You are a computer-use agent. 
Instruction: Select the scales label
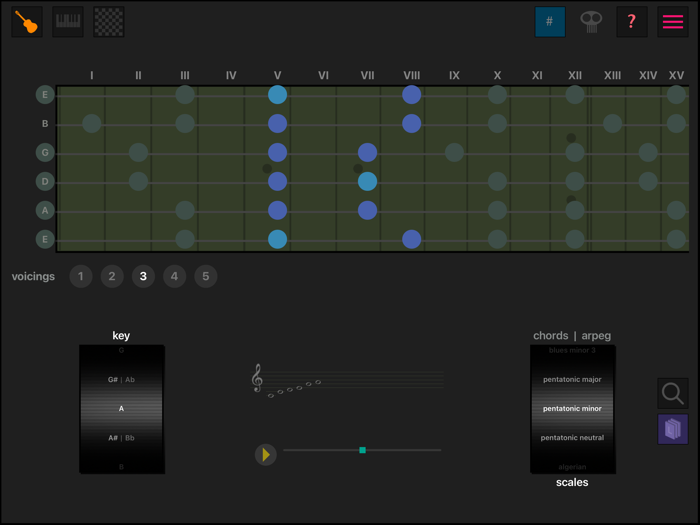tap(572, 483)
